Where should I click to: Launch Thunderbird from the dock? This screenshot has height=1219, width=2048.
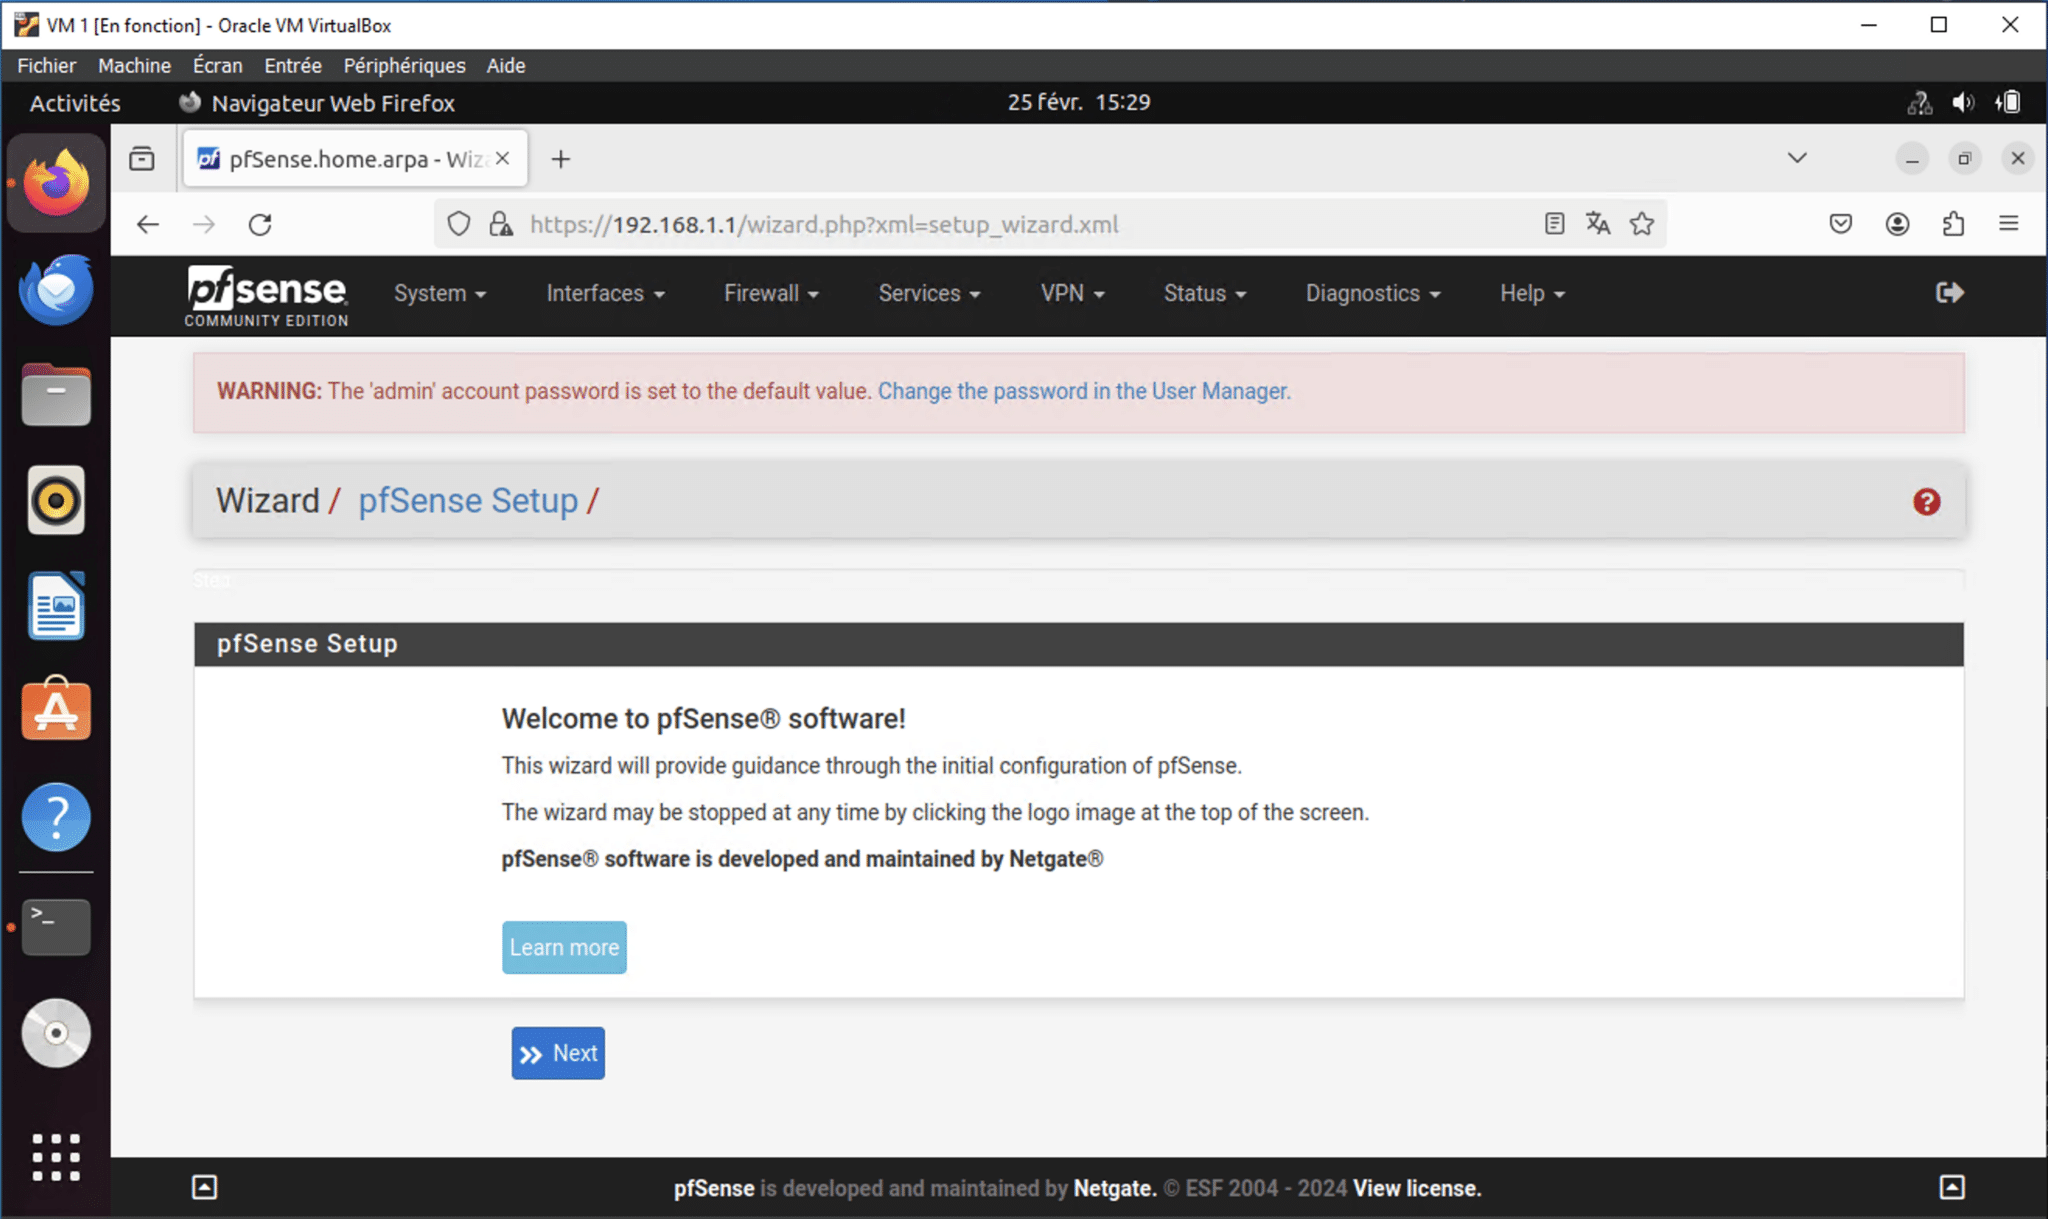click(x=56, y=290)
